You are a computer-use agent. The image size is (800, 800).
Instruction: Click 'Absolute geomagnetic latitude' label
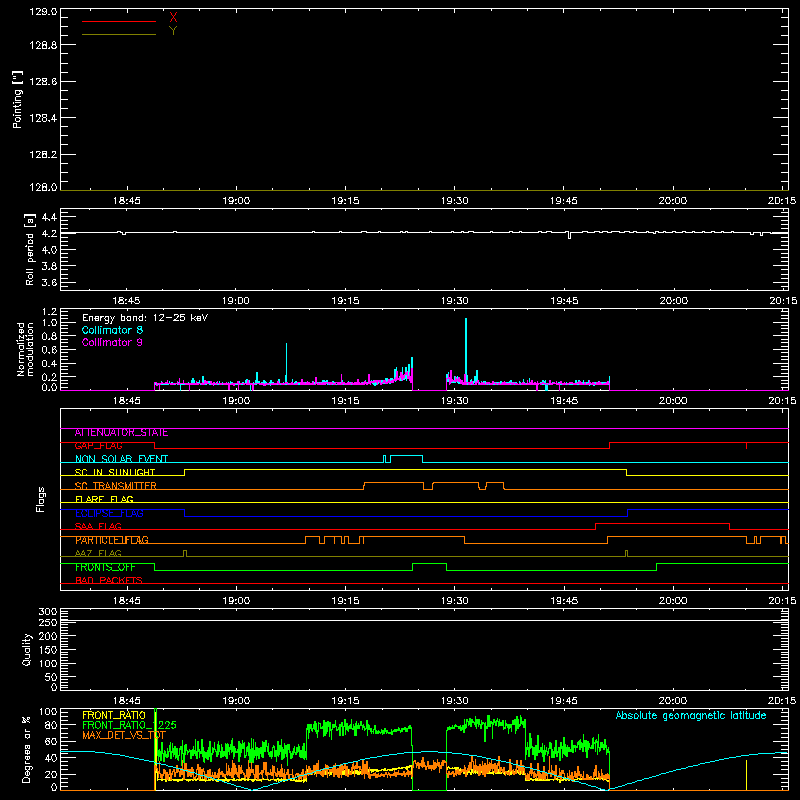[x=691, y=716]
